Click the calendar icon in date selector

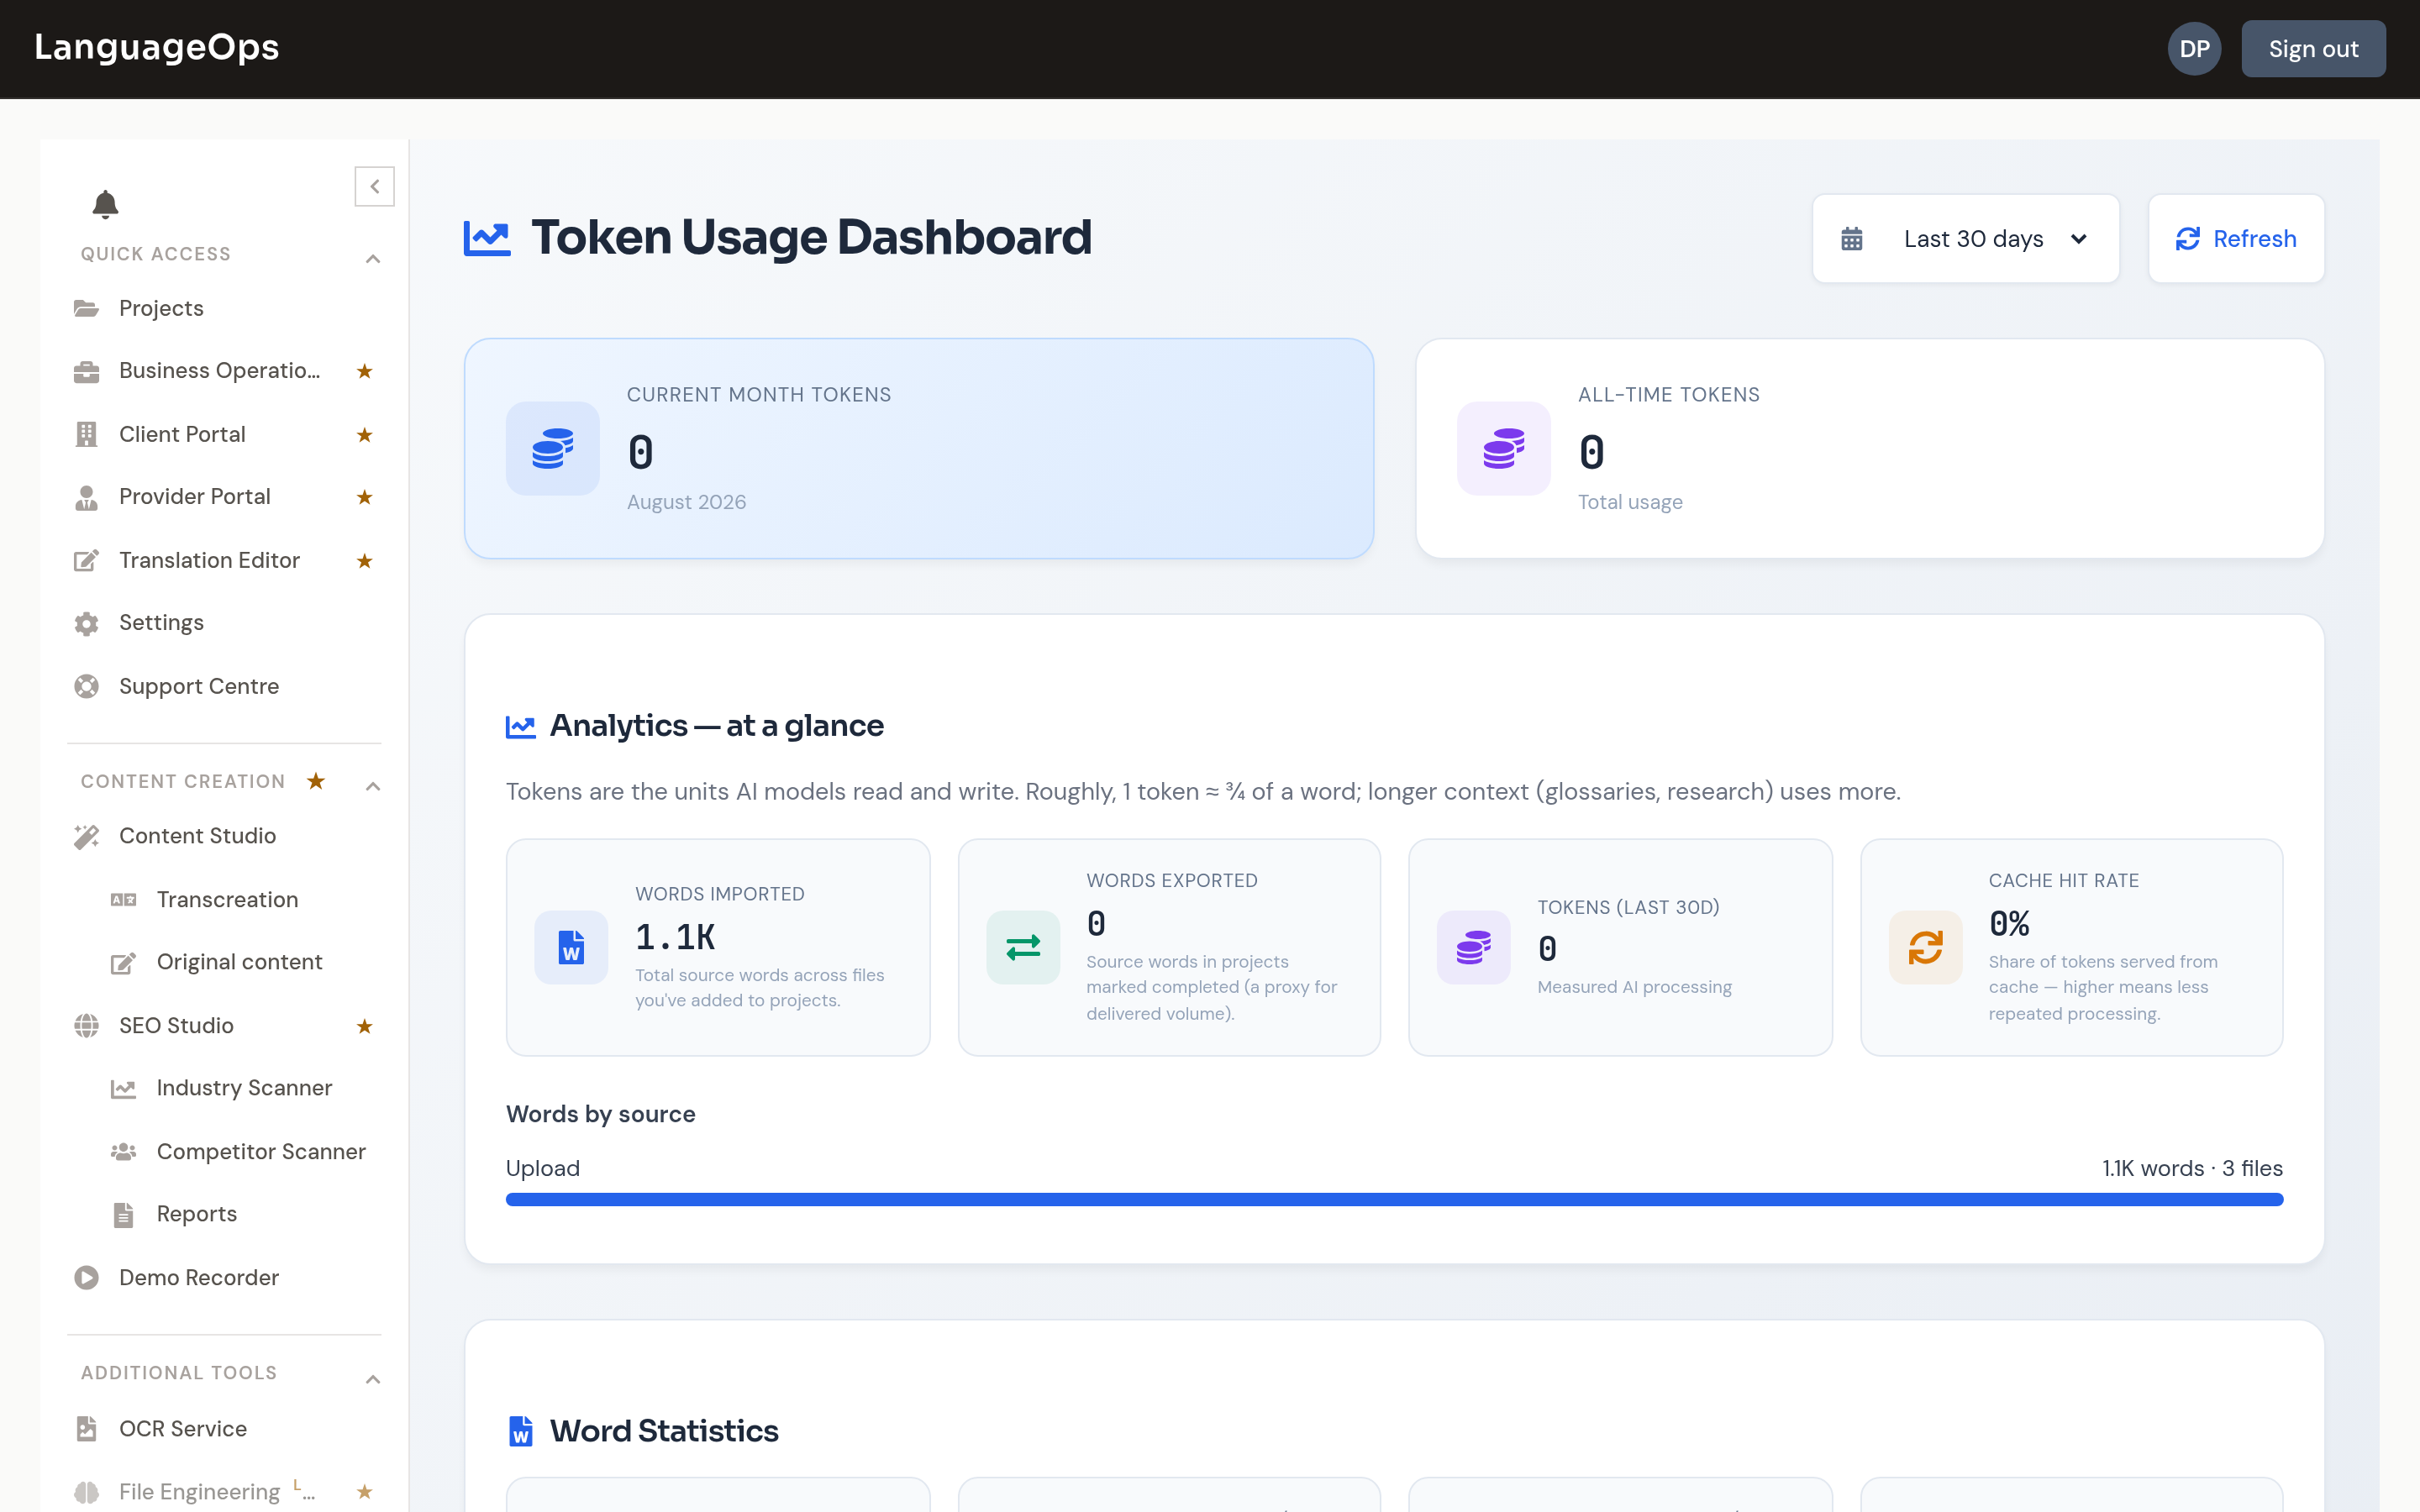(x=1851, y=239)
